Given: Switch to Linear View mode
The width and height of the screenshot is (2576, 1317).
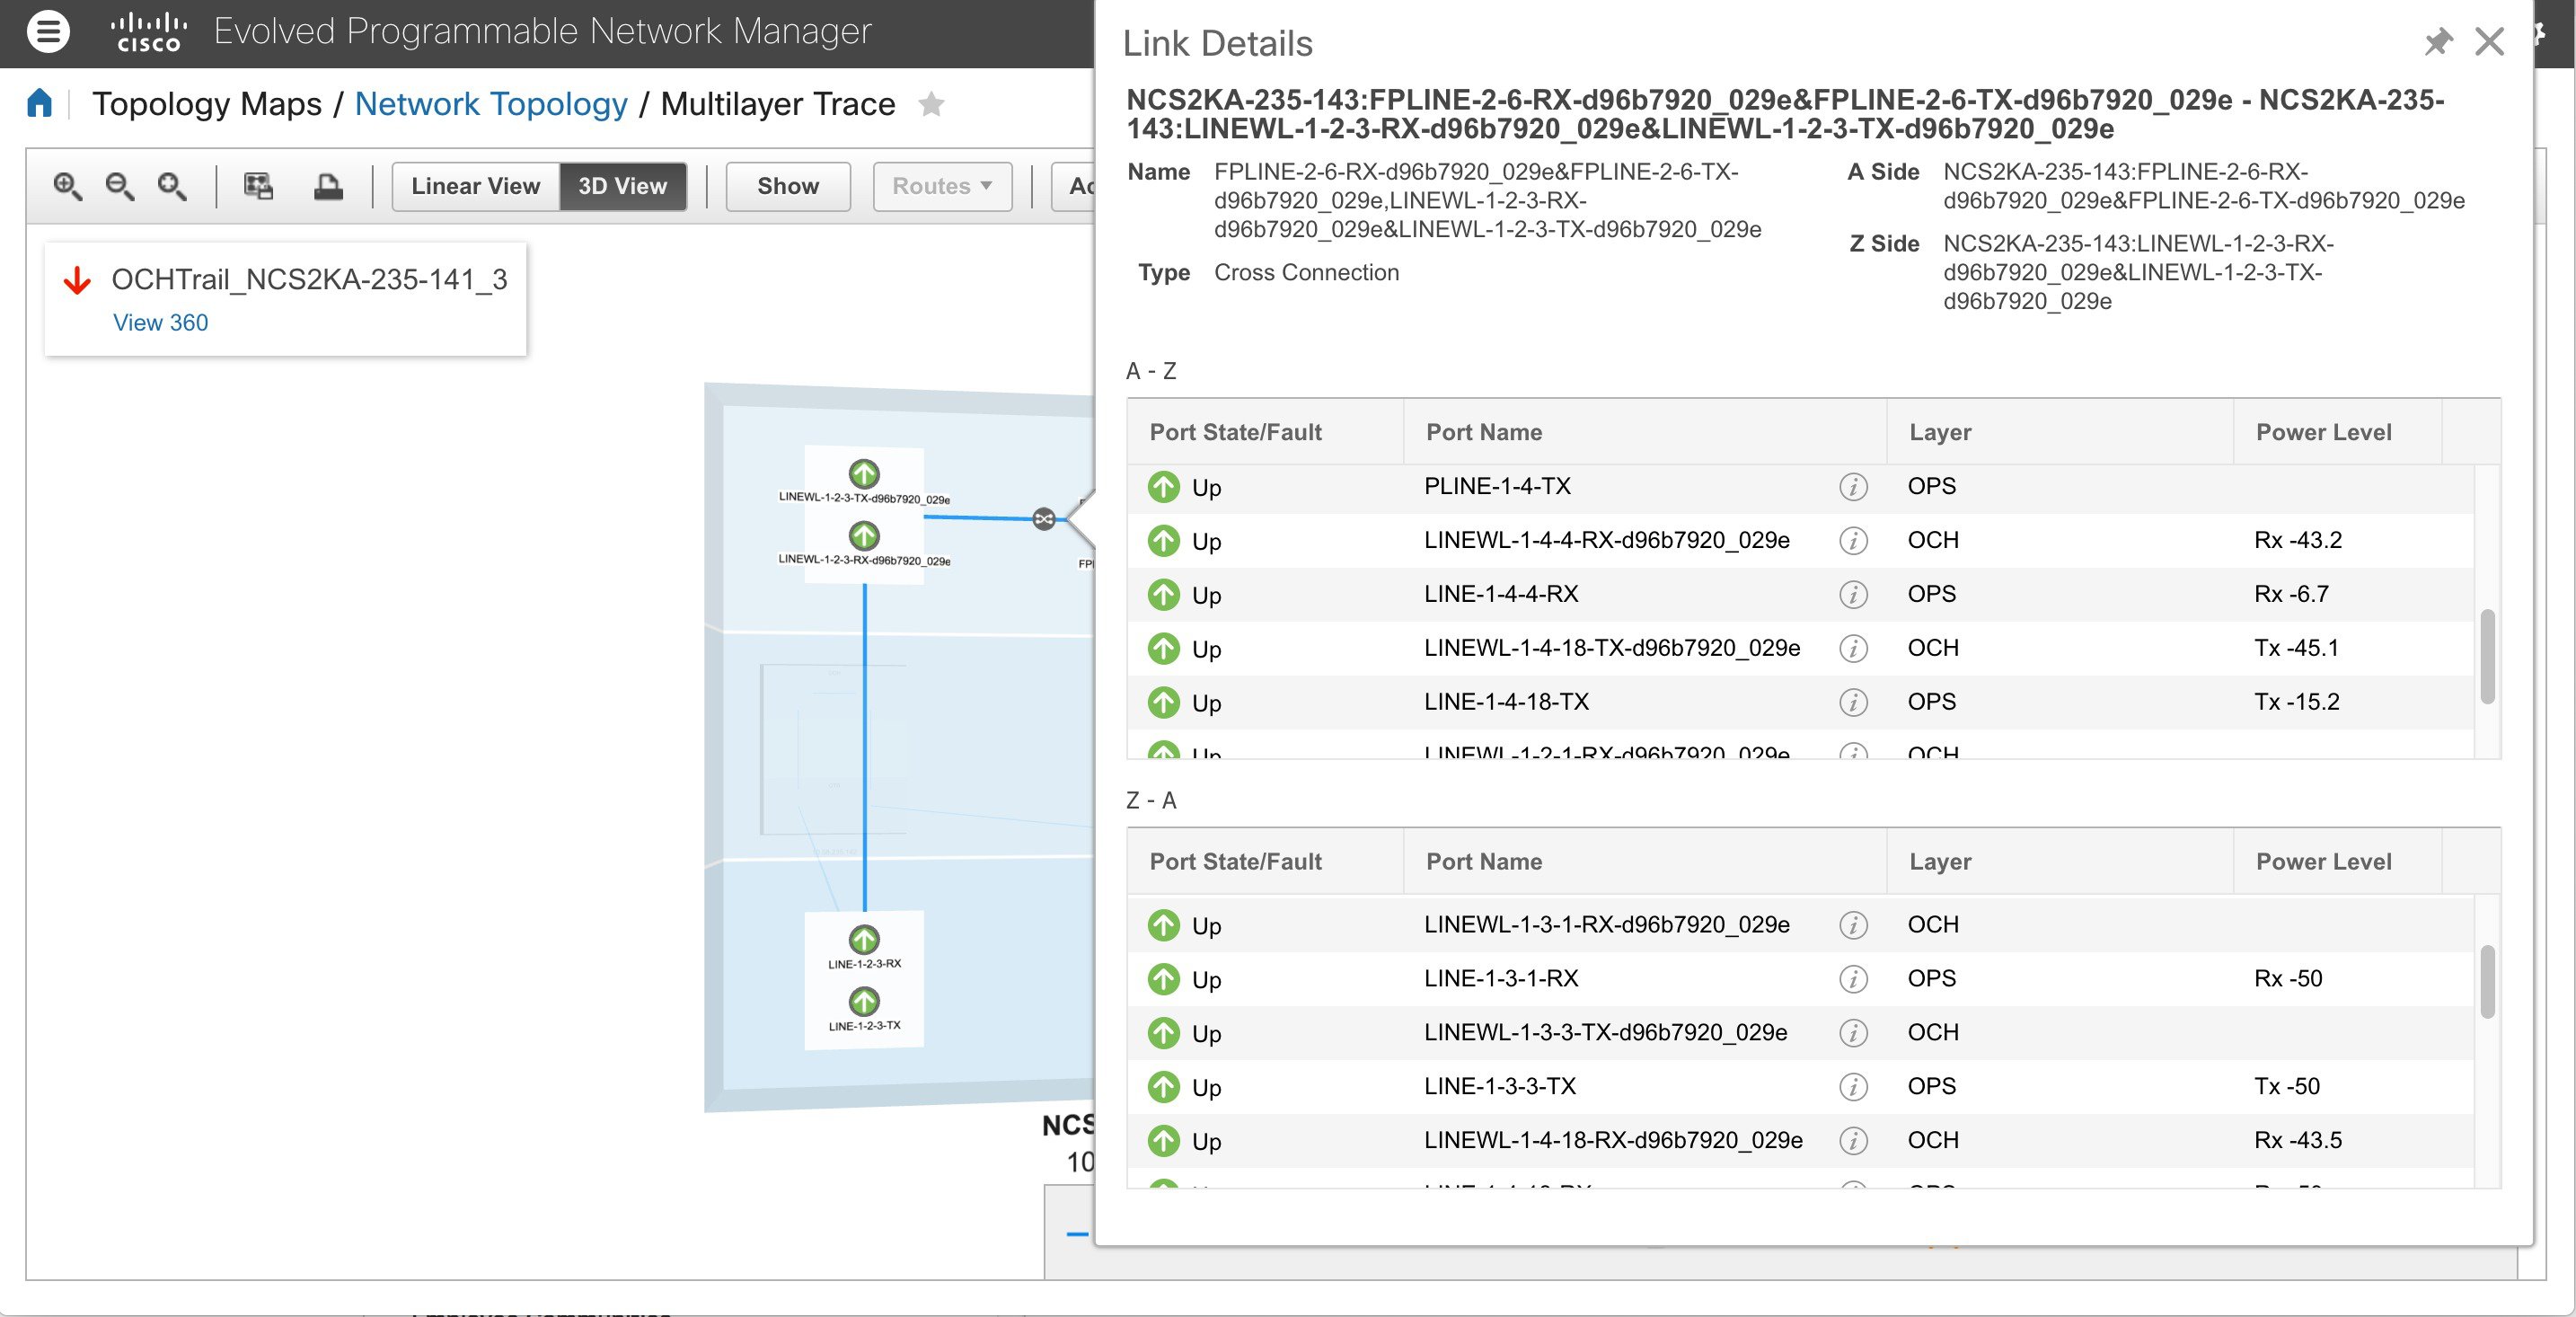Looking at the screenshot, I should point(475,186).
